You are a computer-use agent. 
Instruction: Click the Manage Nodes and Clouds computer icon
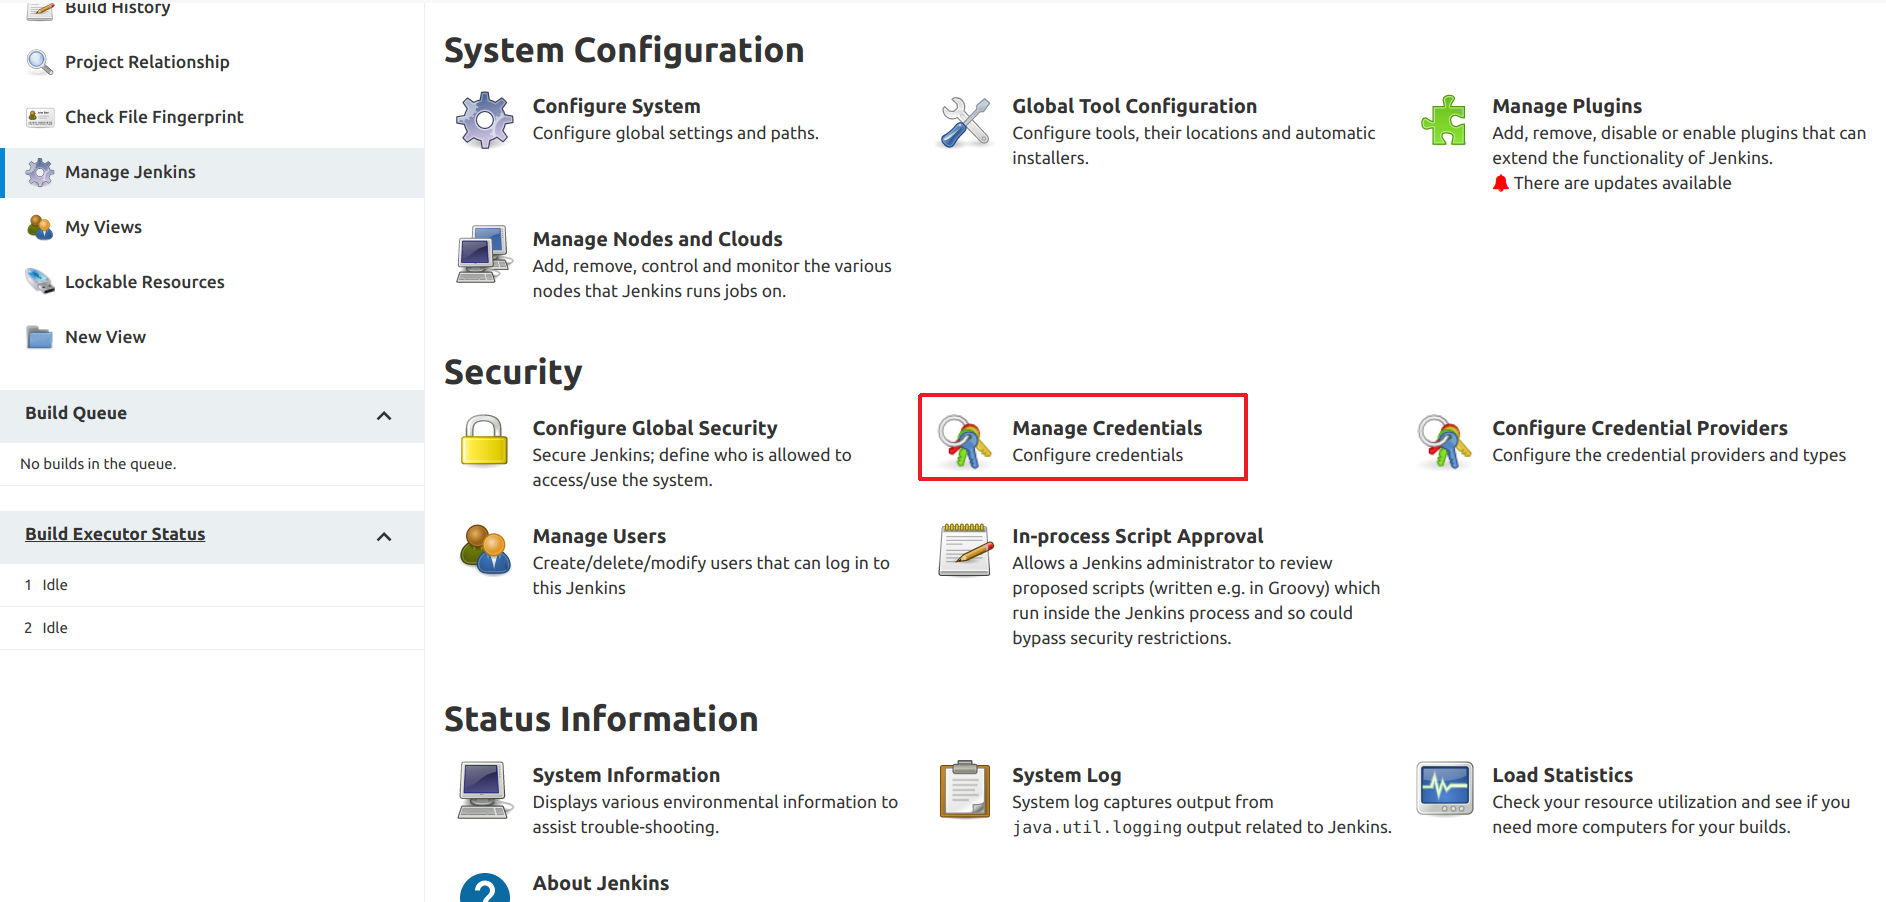point(485,254)
